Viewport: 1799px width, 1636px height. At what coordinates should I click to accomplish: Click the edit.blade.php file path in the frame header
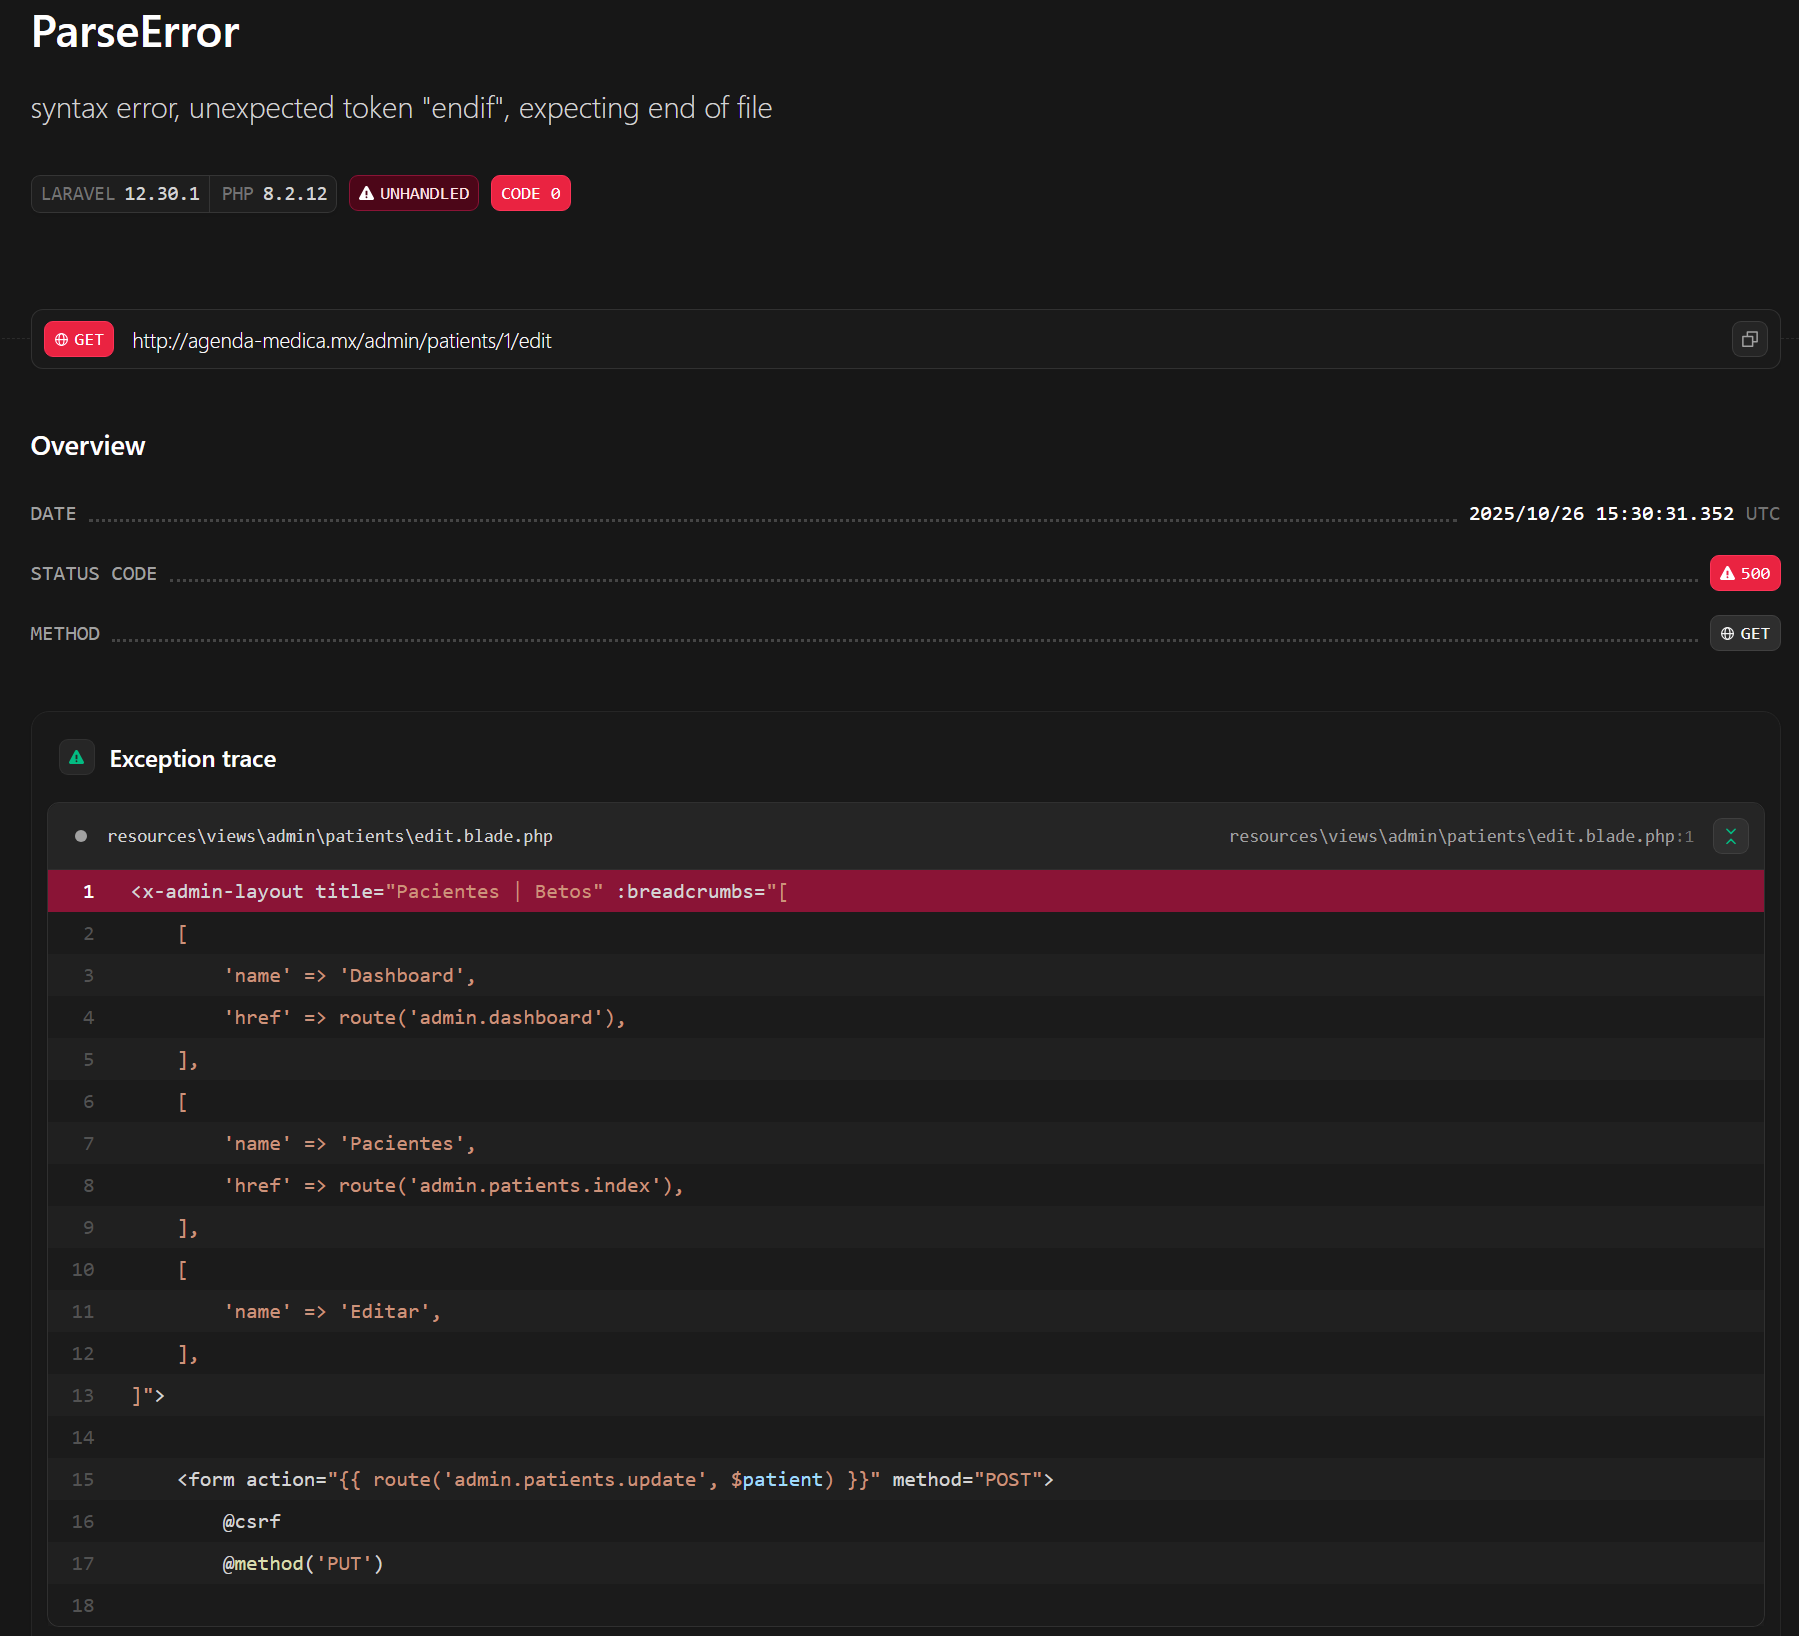330,836
